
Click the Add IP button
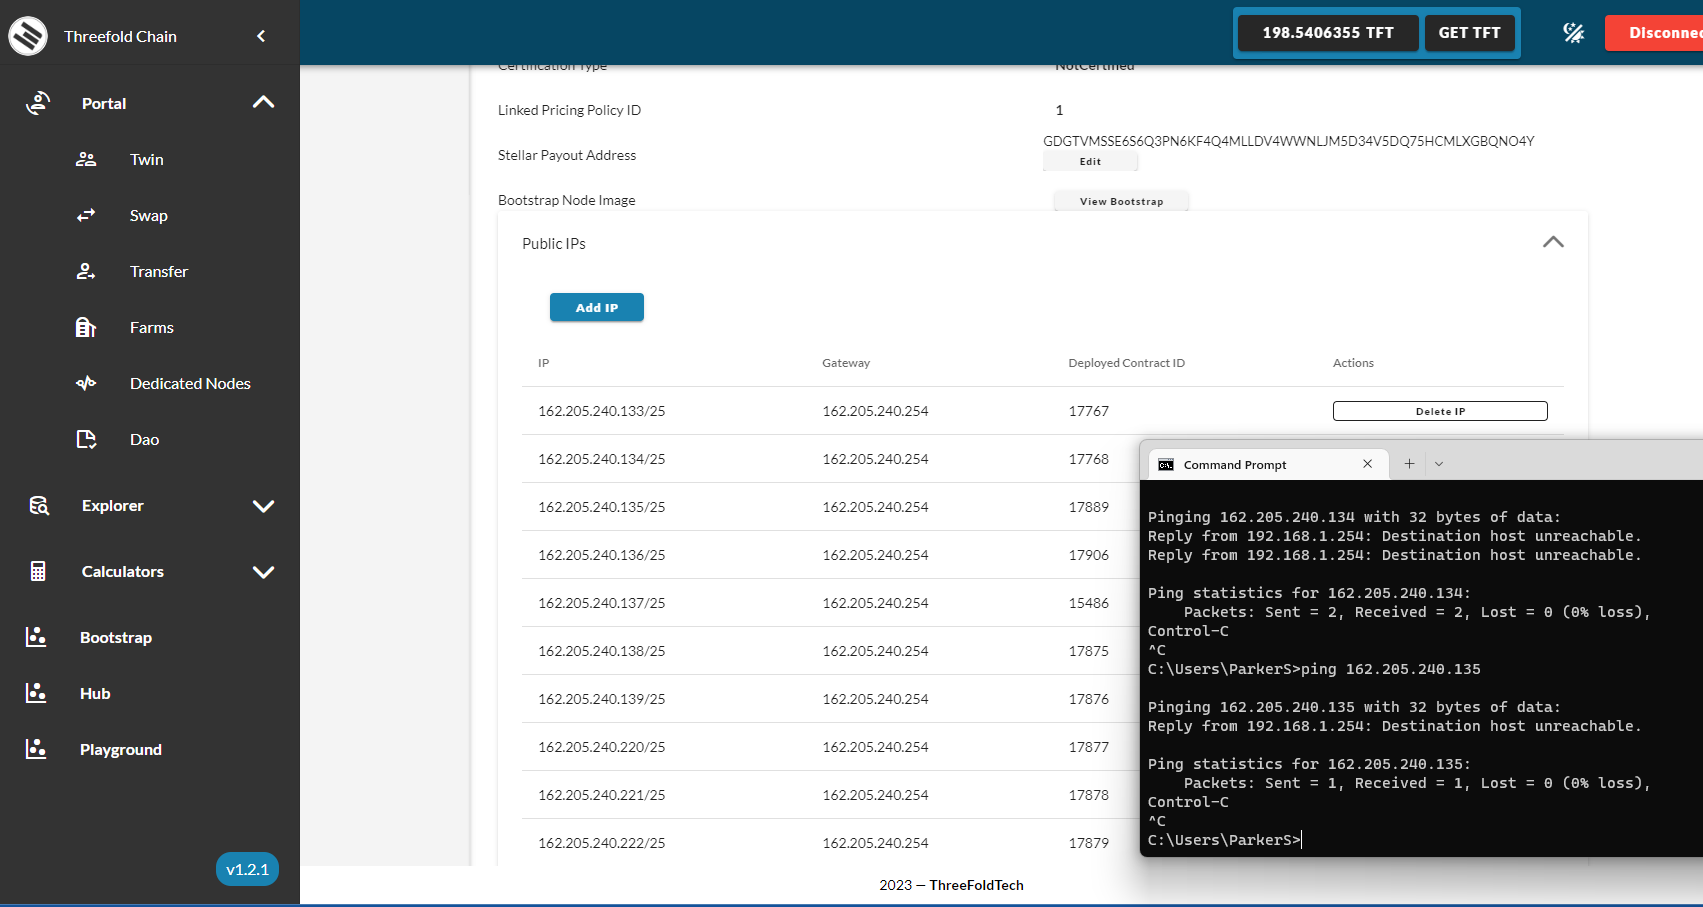pos(596,307)
